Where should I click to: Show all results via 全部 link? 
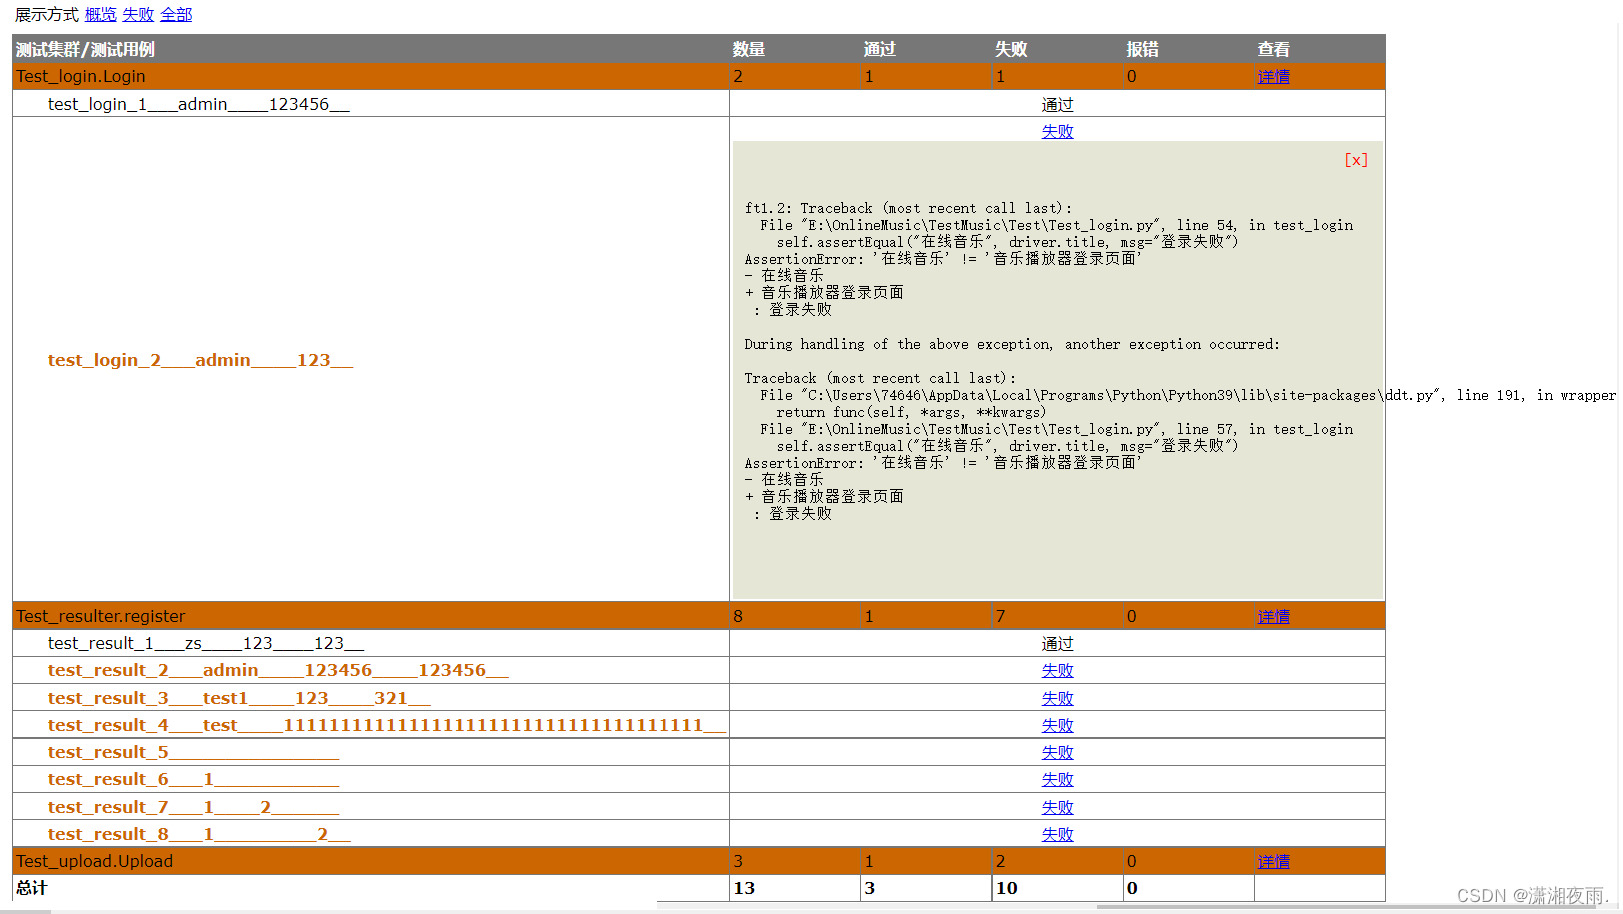point(176,15)
